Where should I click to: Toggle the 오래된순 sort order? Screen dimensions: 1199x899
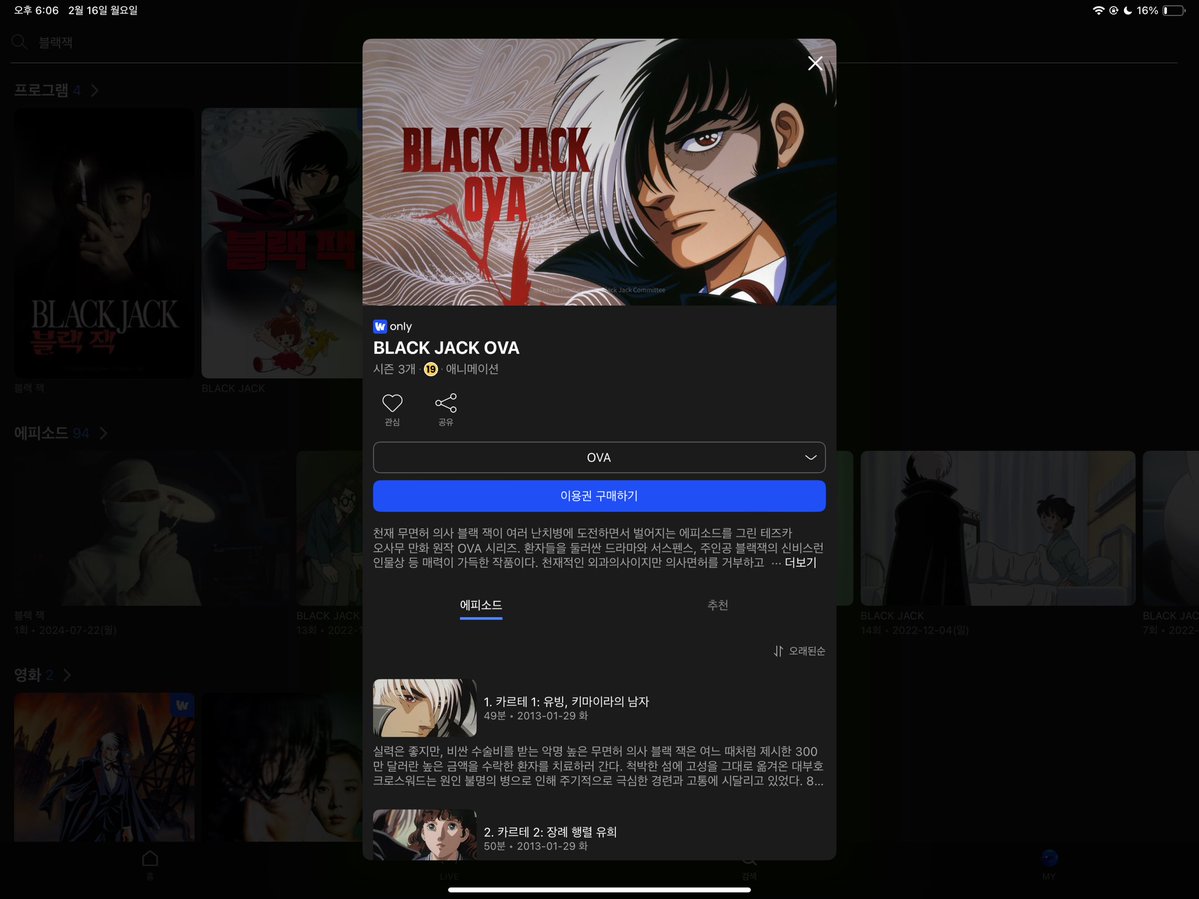click(799, 651)
